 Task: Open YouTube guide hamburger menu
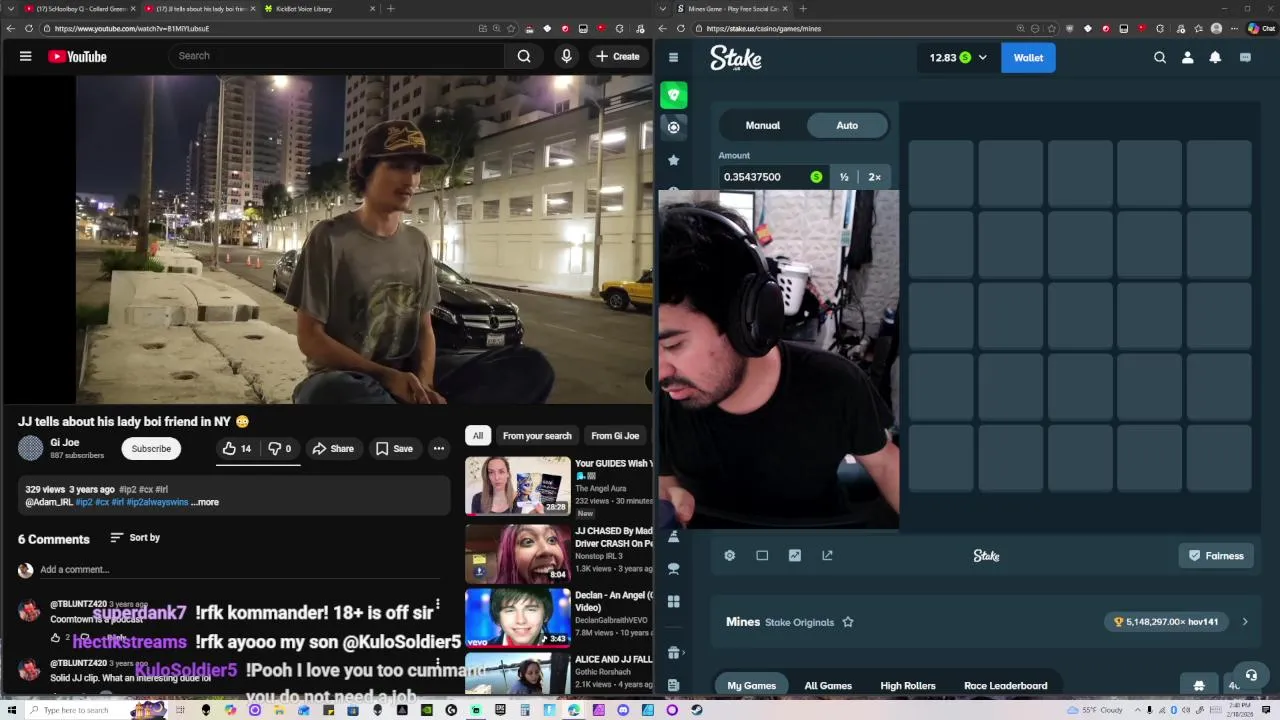click(x=26, y=56)
